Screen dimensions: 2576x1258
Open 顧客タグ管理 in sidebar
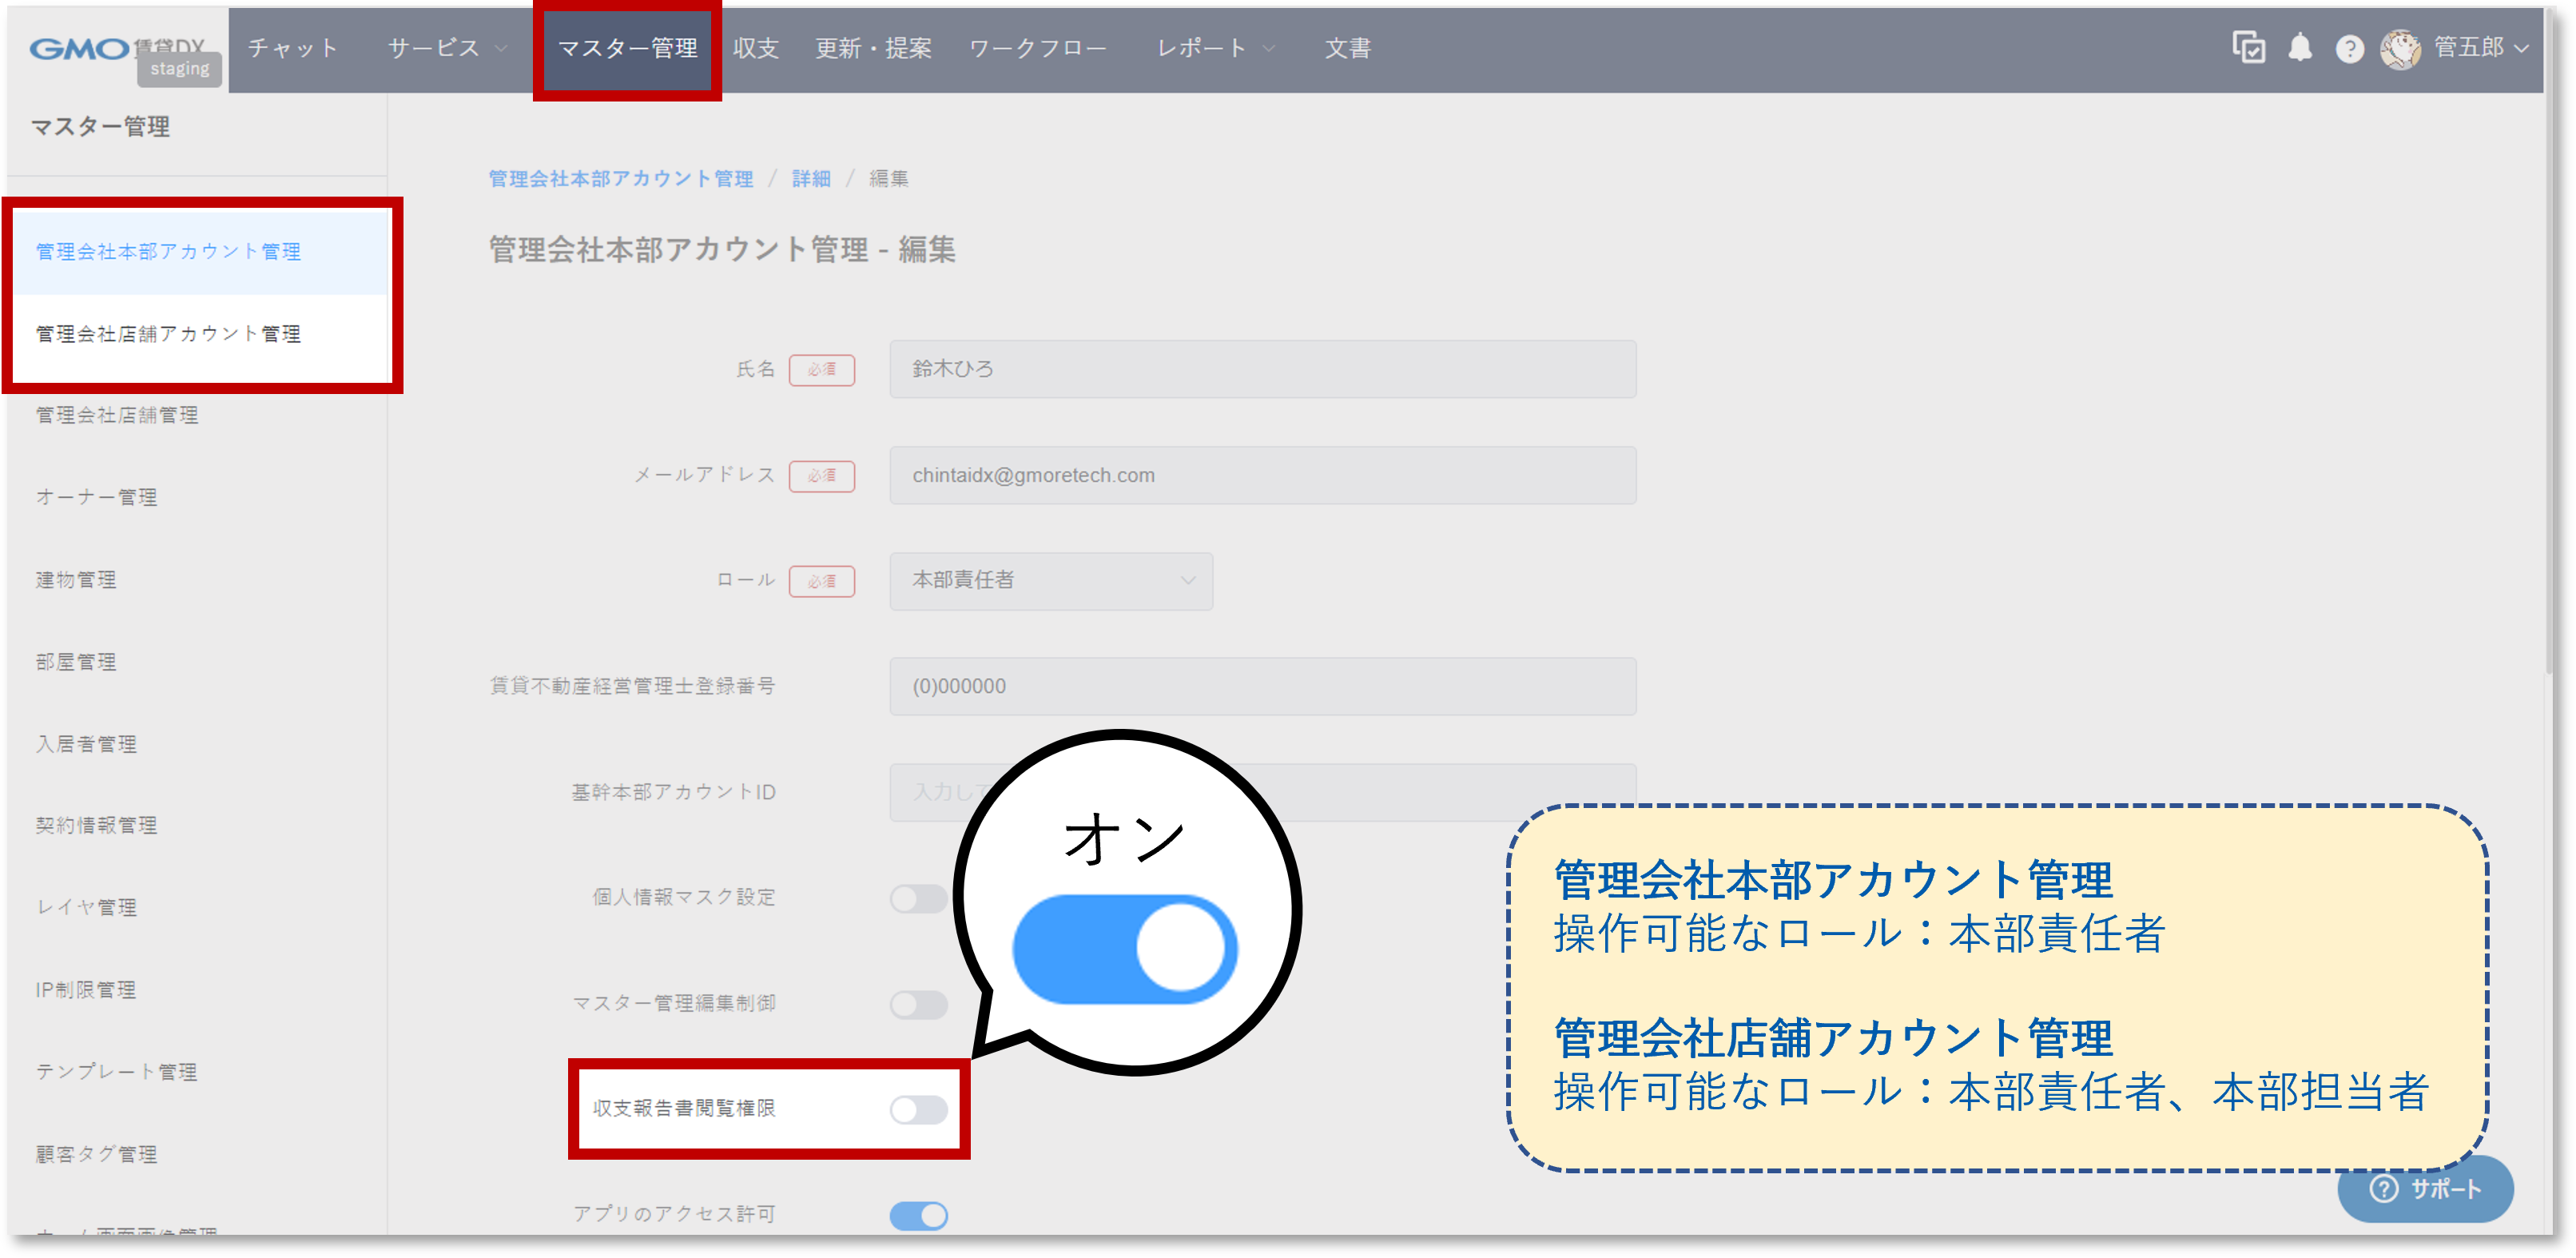96,1154
